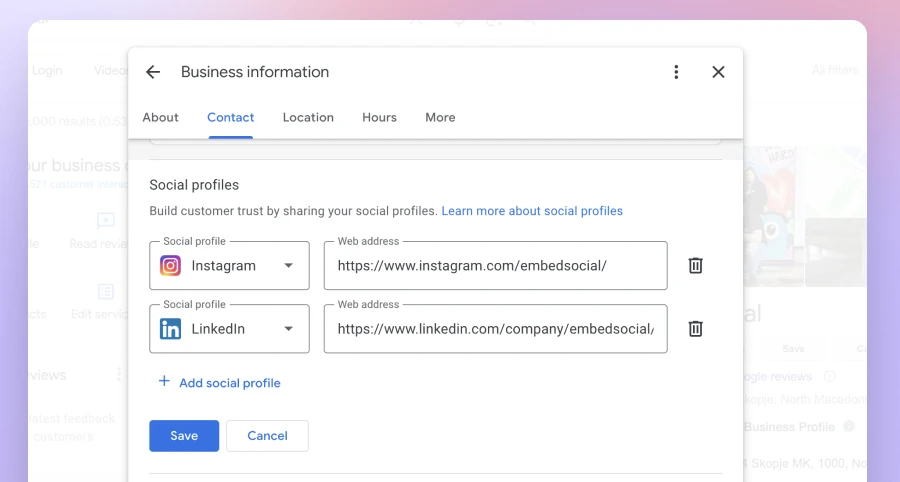Open the business photo thumbnail in background page
The width and height of the screenshot is (900, 482).
point(774,216)
